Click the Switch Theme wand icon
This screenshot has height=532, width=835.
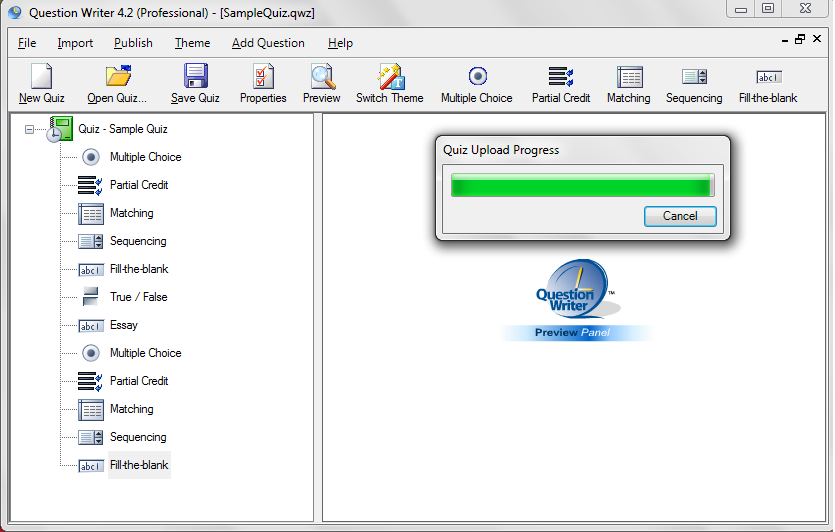coord(391,77)
